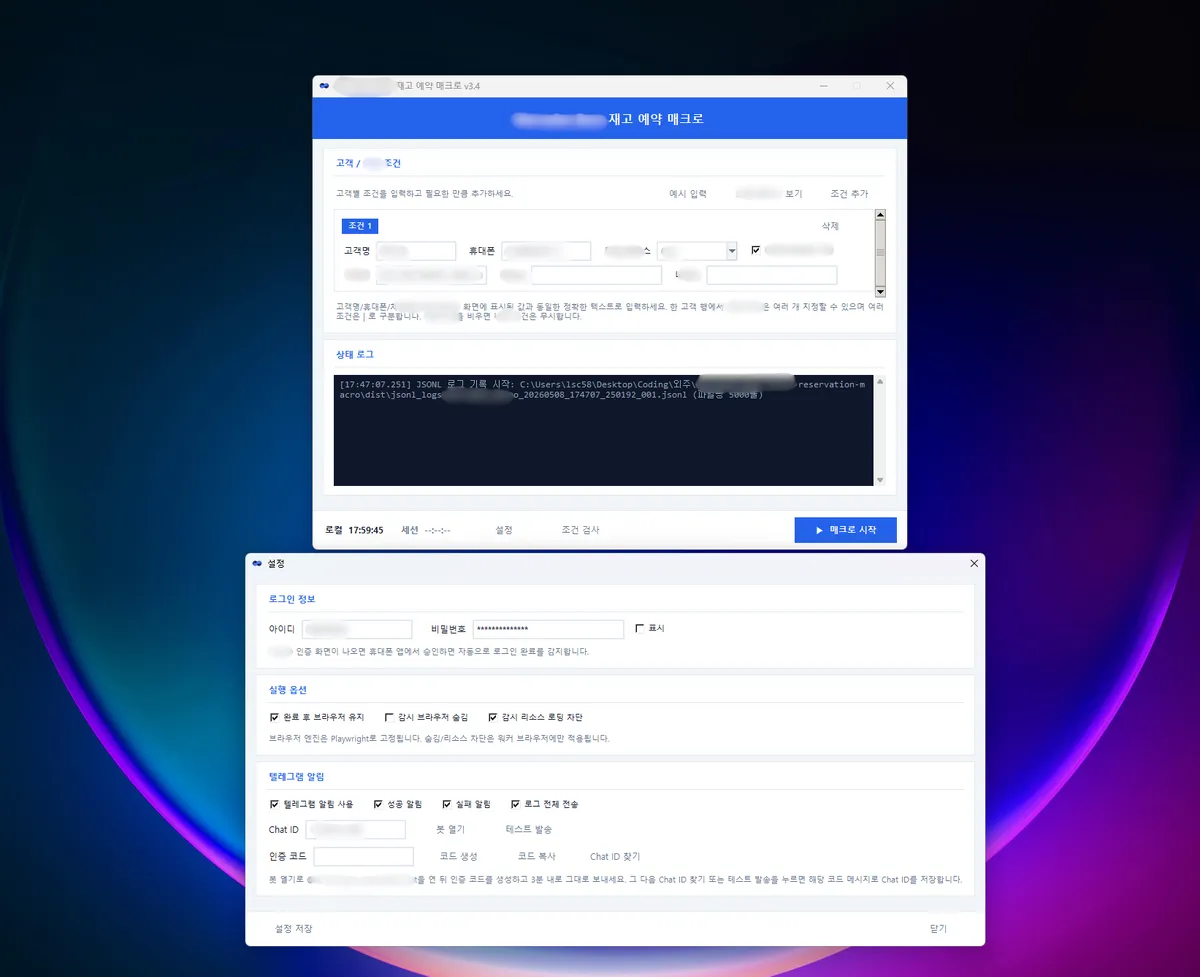Click 코드 생성 to generate a code
The width and height of the screenshot is (1200, 977).
click(x=459, y=856)
